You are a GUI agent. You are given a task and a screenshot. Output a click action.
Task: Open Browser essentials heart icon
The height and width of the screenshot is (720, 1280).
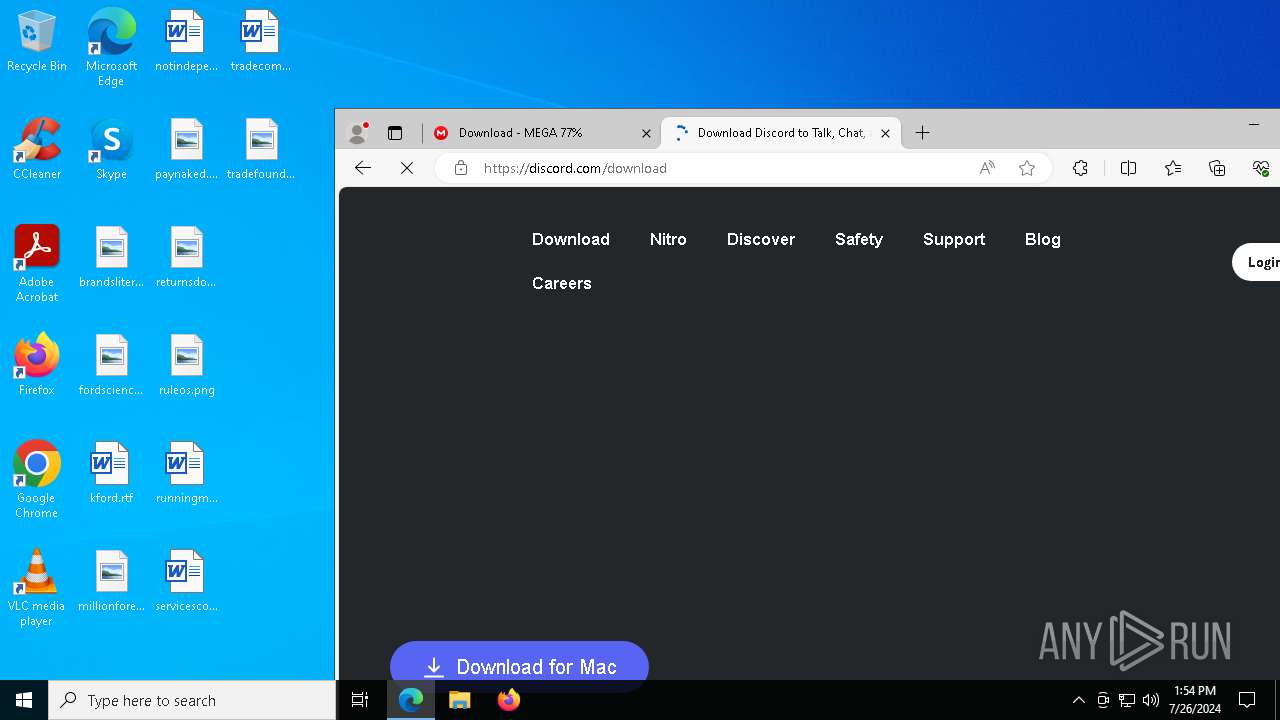(1261, 168)
